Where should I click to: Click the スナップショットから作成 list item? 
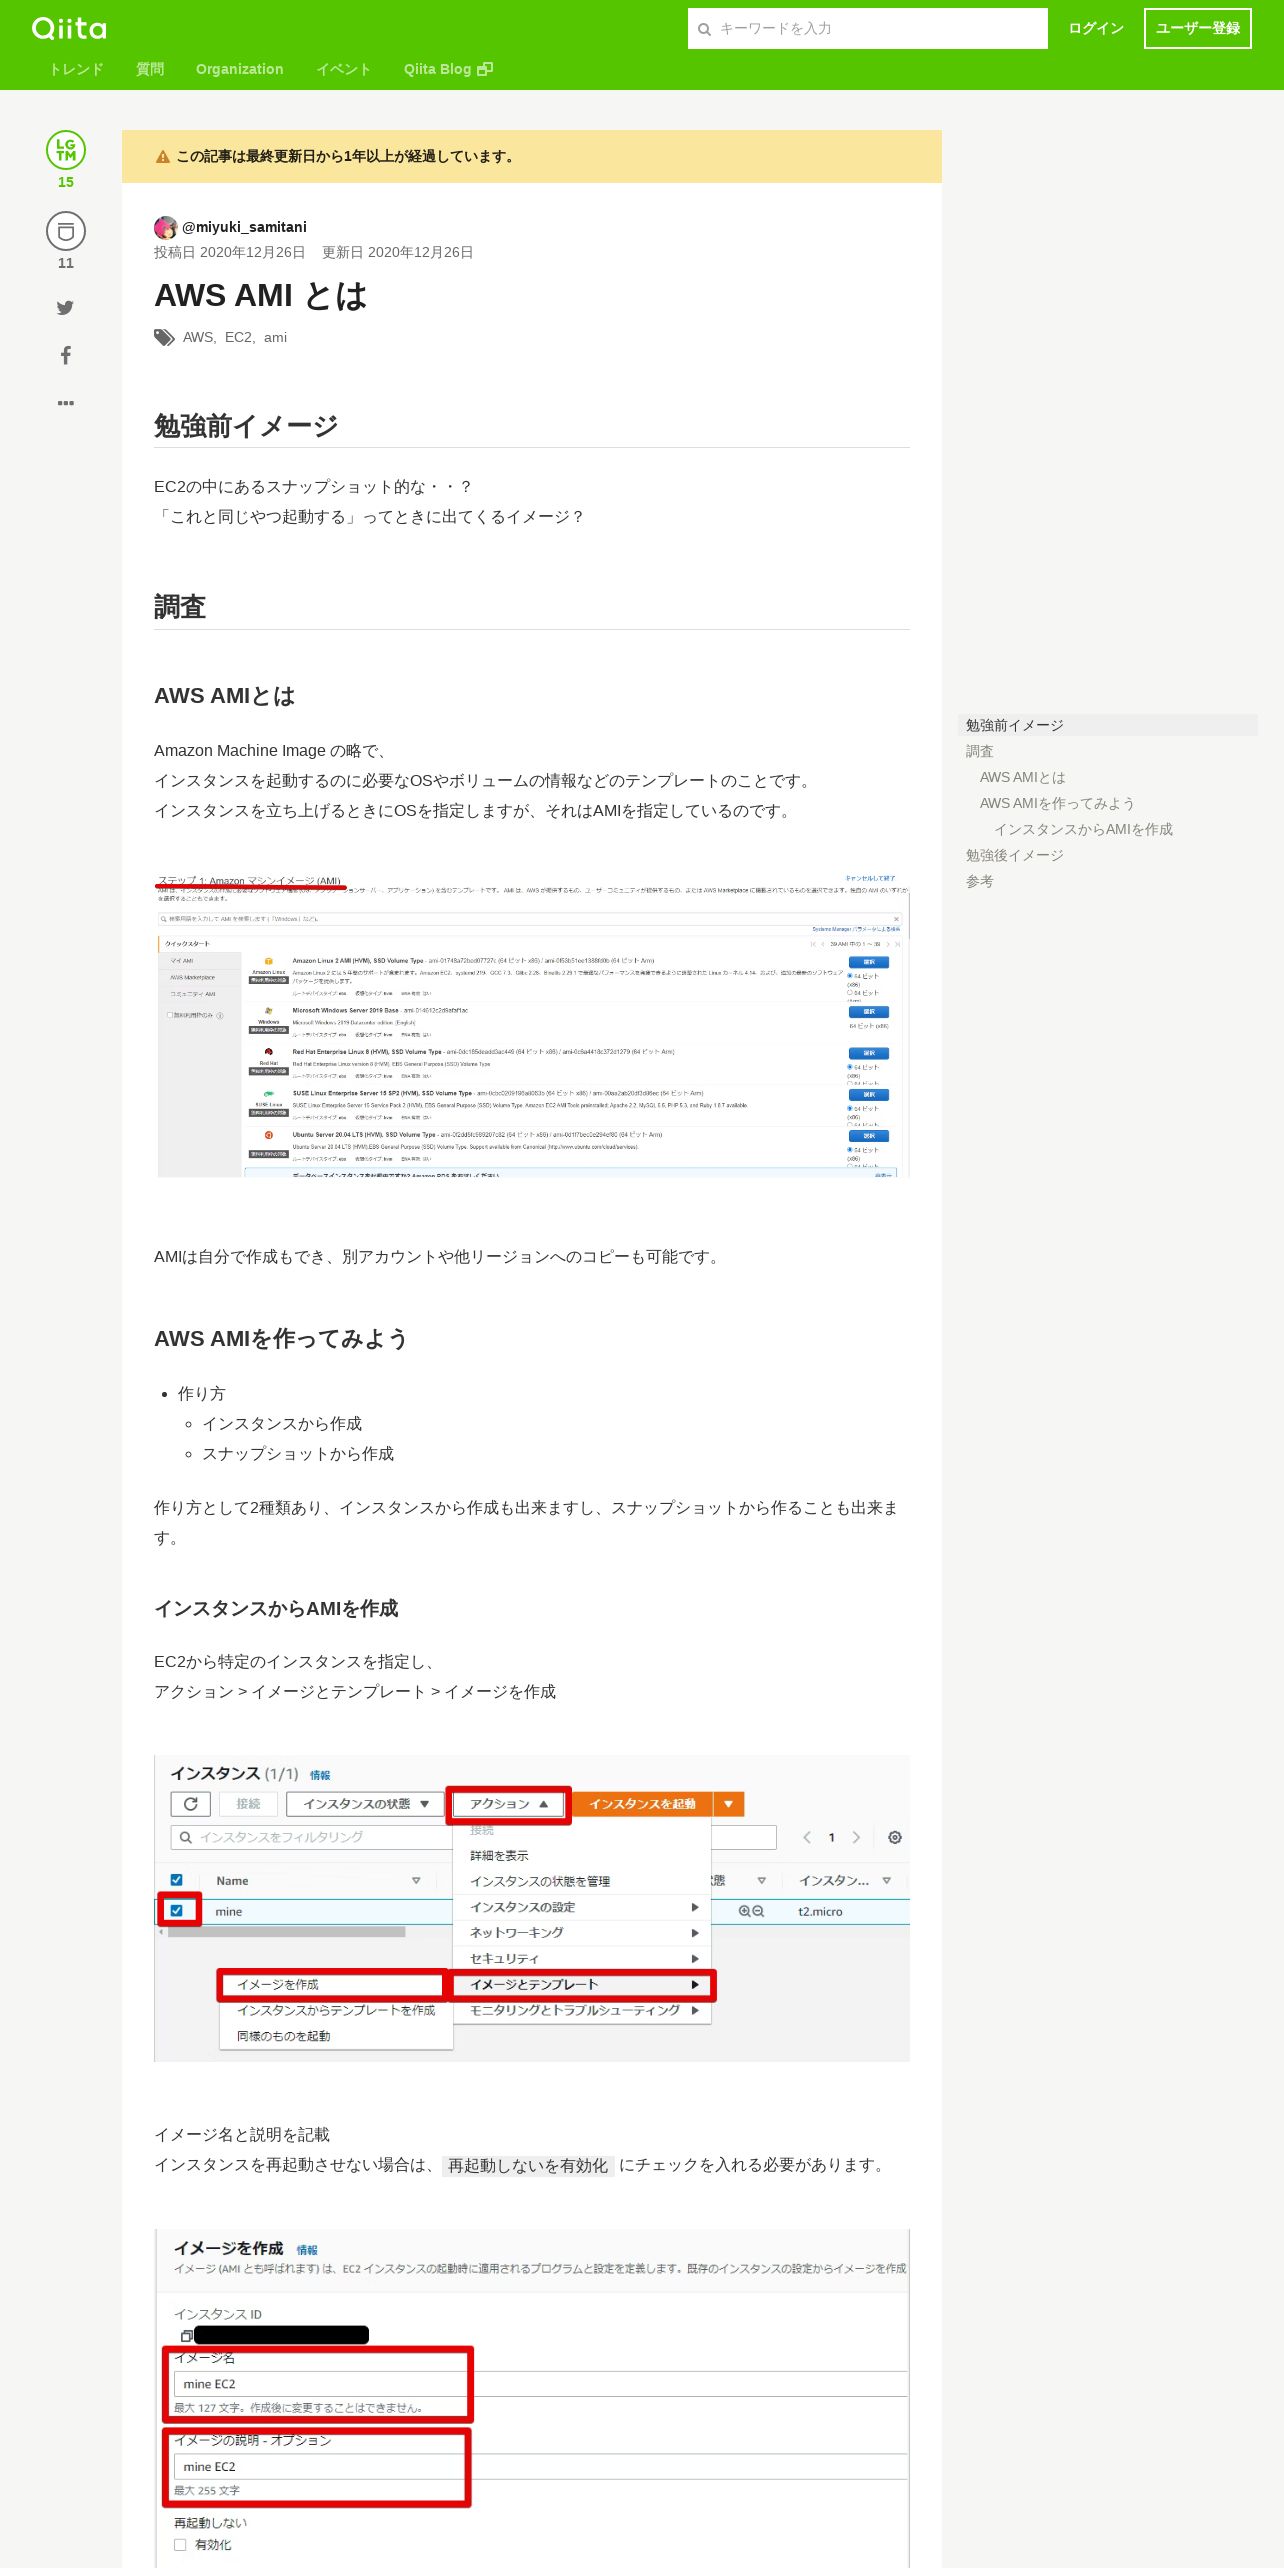[x=298, y=1453]
